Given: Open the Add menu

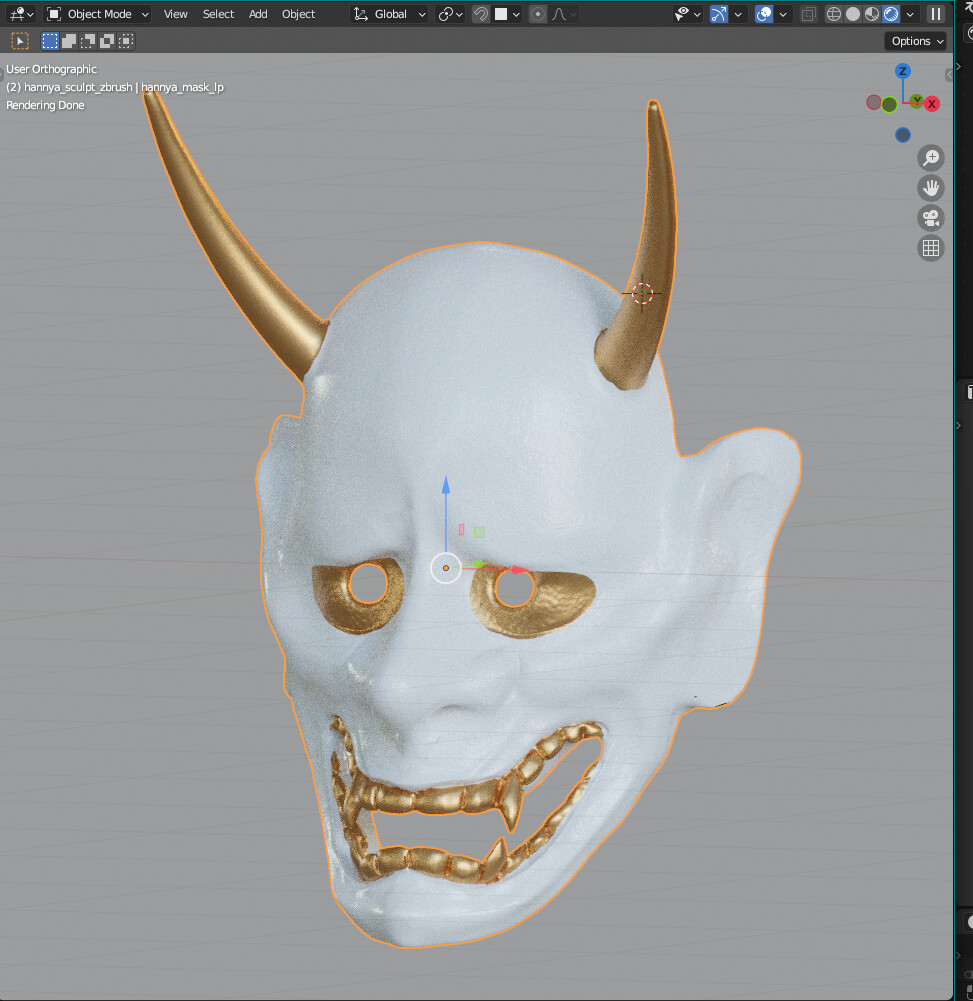Looking at the screenshot, I should (258, 14).
